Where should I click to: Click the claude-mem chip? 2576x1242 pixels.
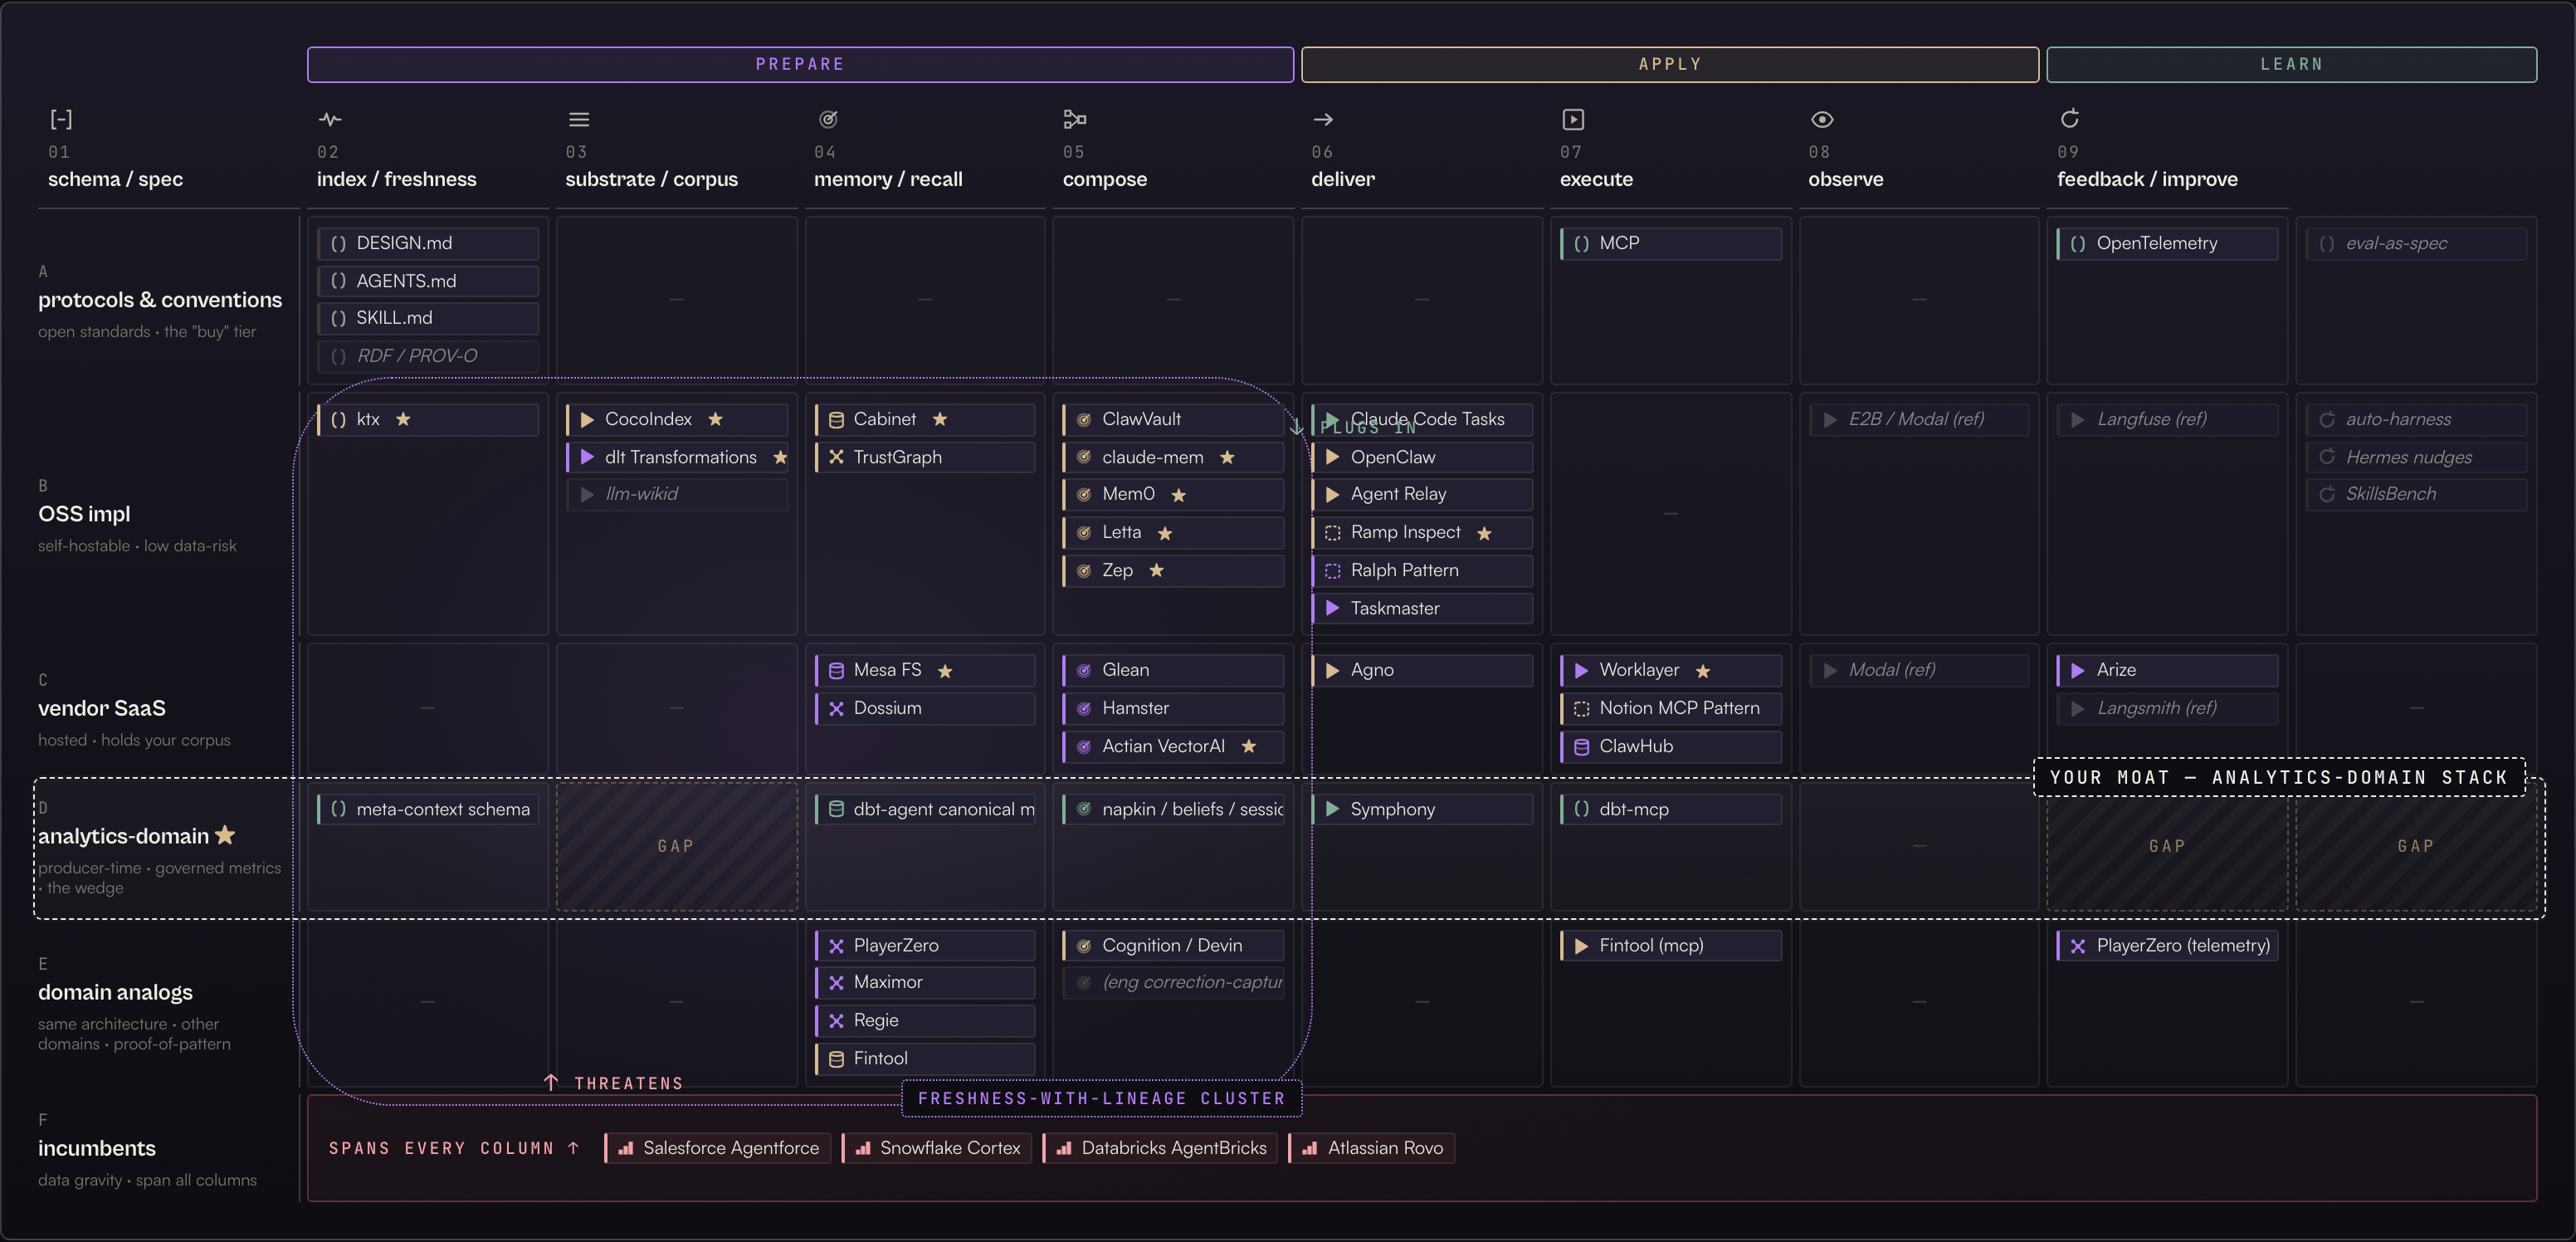coord(1173,457)
